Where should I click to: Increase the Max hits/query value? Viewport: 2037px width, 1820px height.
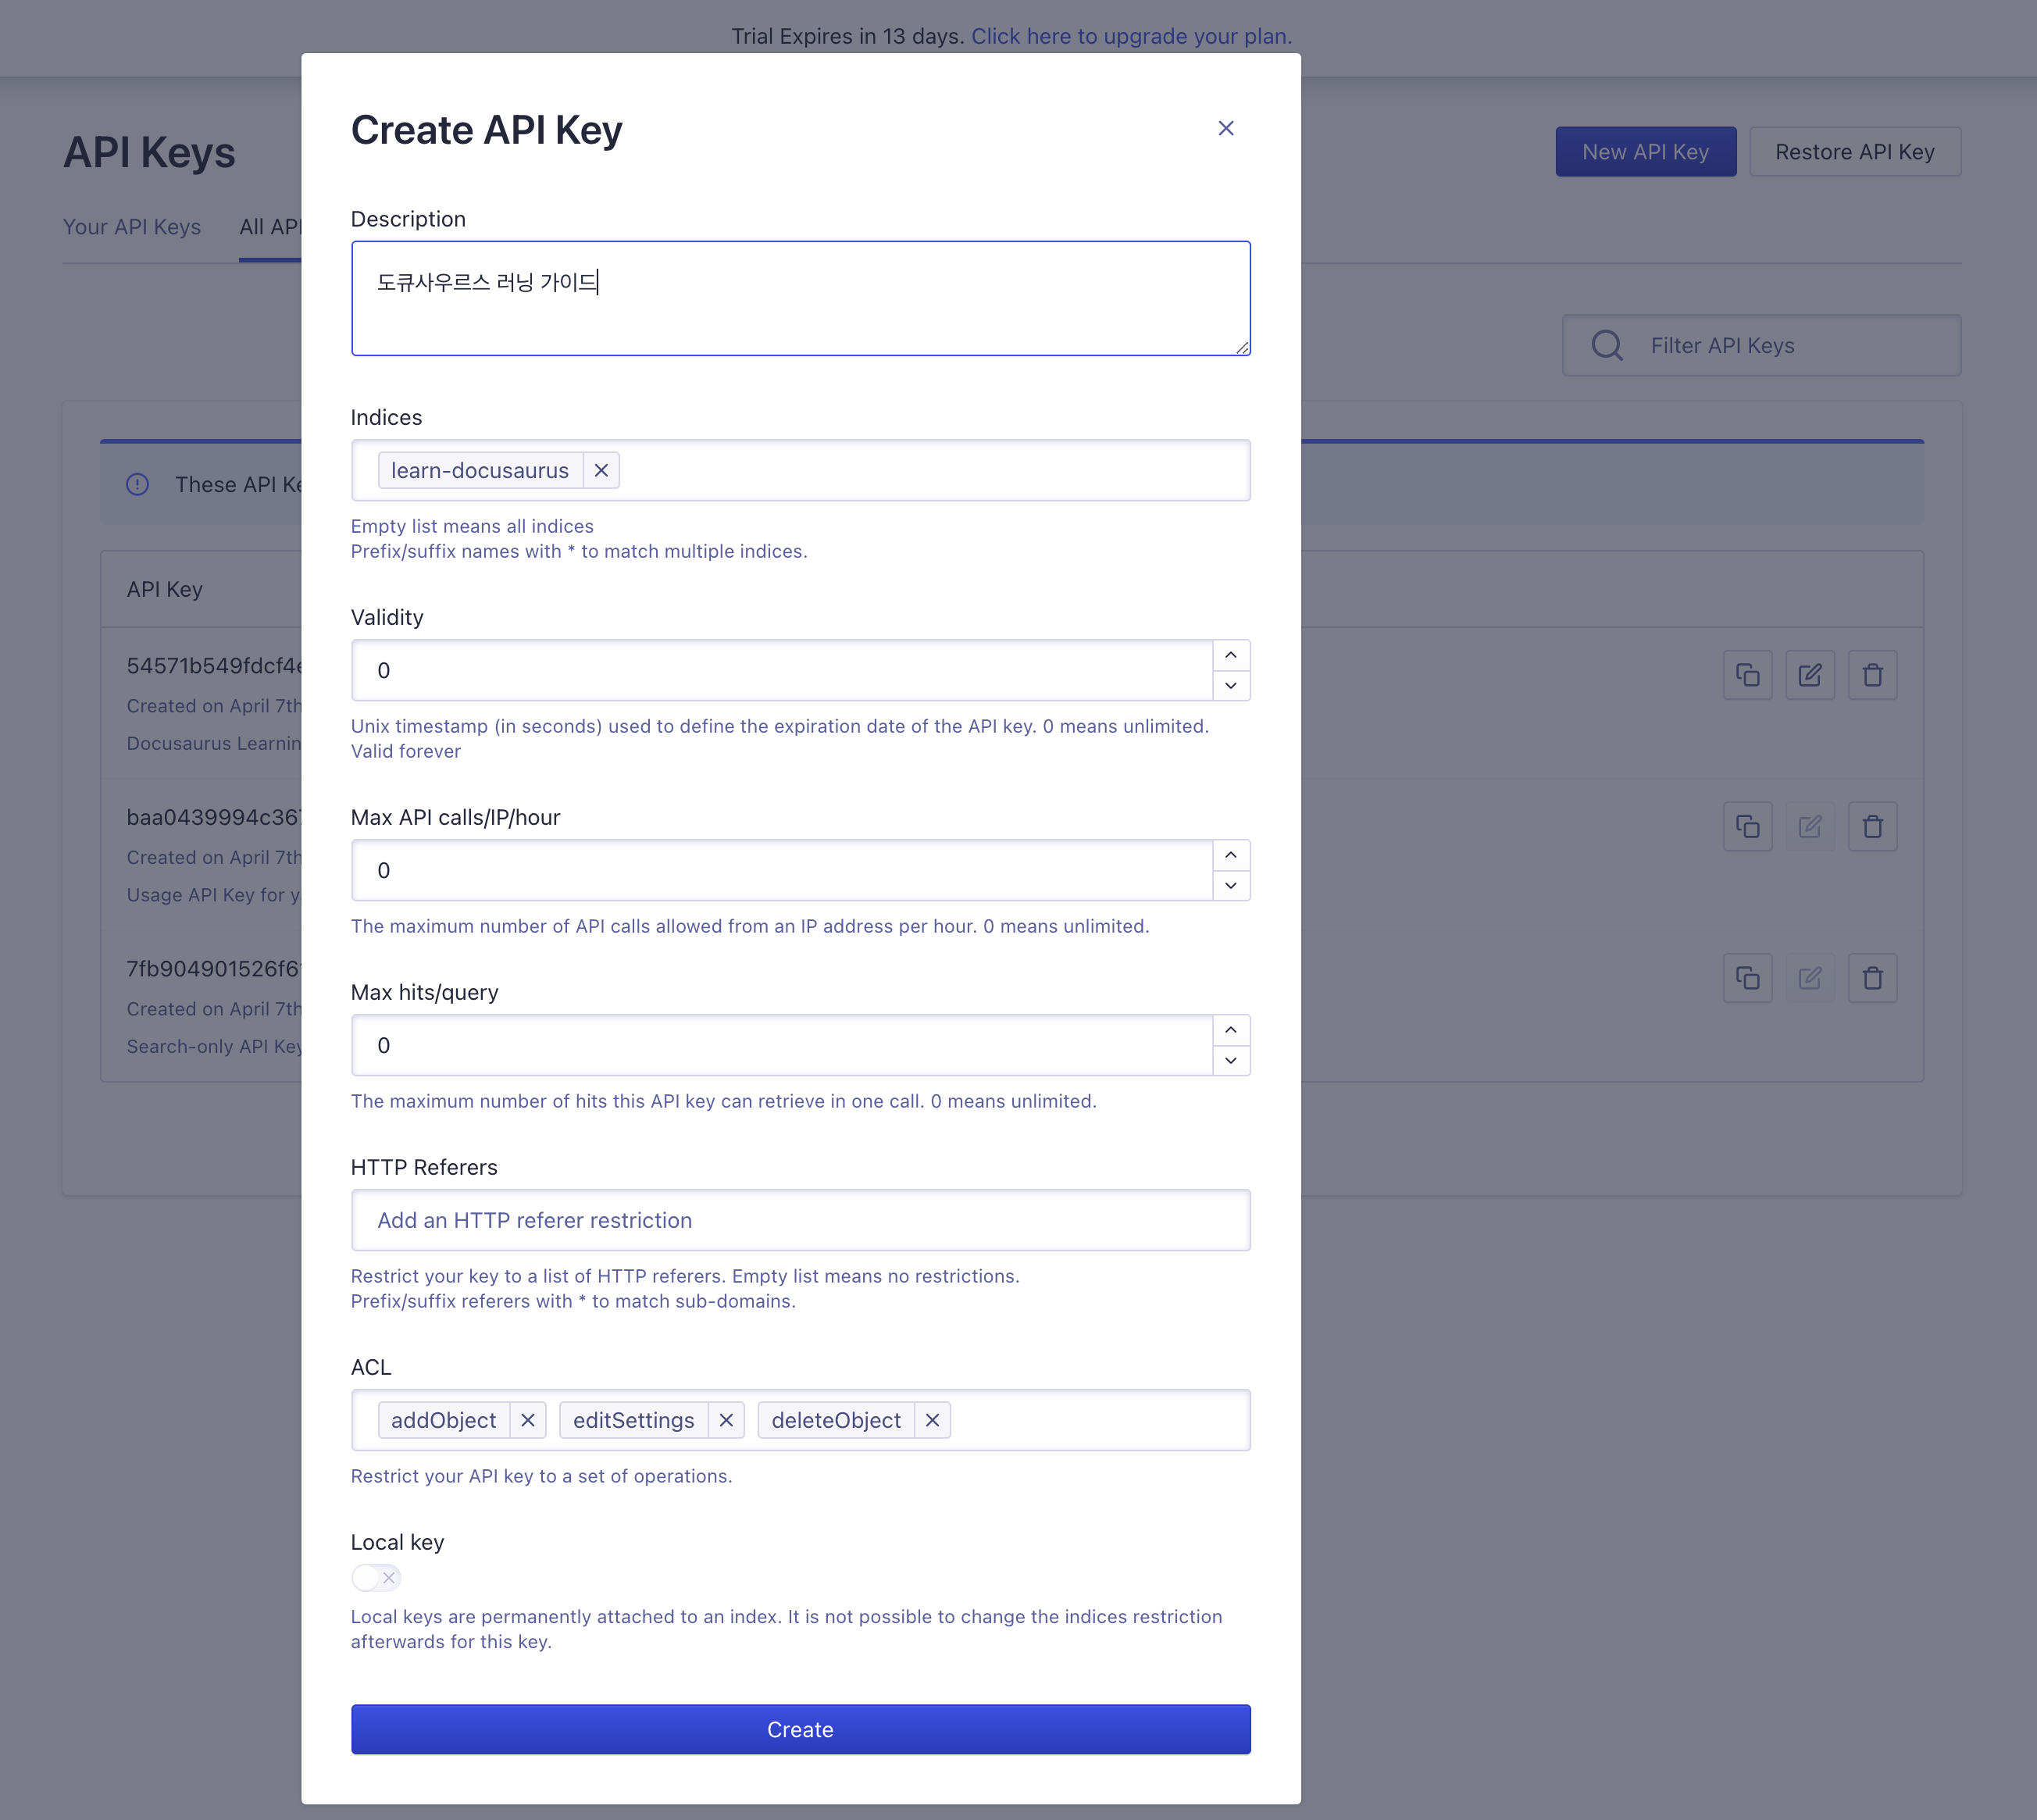(x=1231, y=1030)
